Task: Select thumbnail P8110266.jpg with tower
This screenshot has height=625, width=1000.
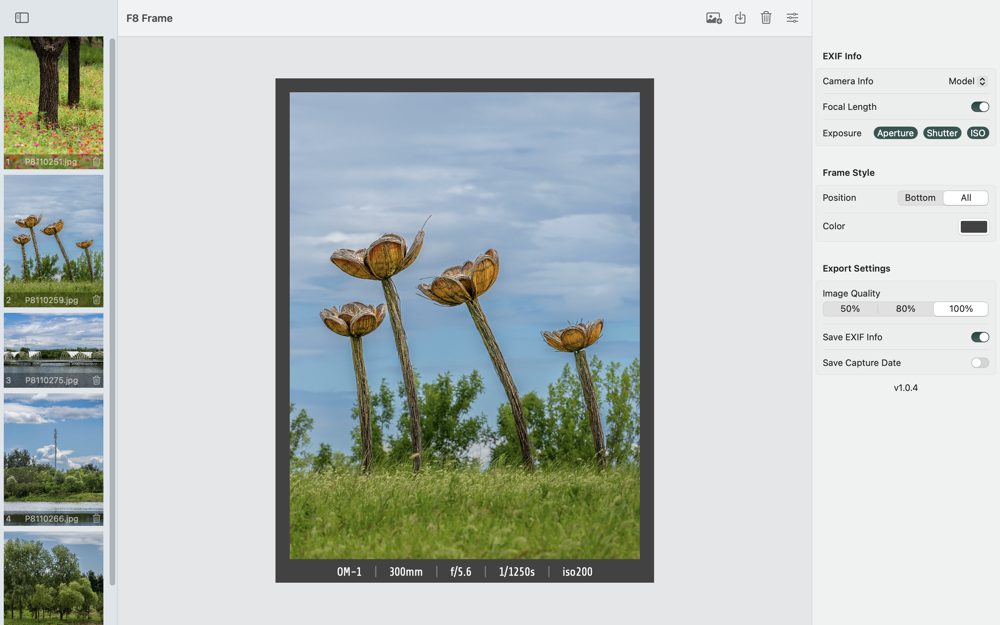Action: point(54,459)
